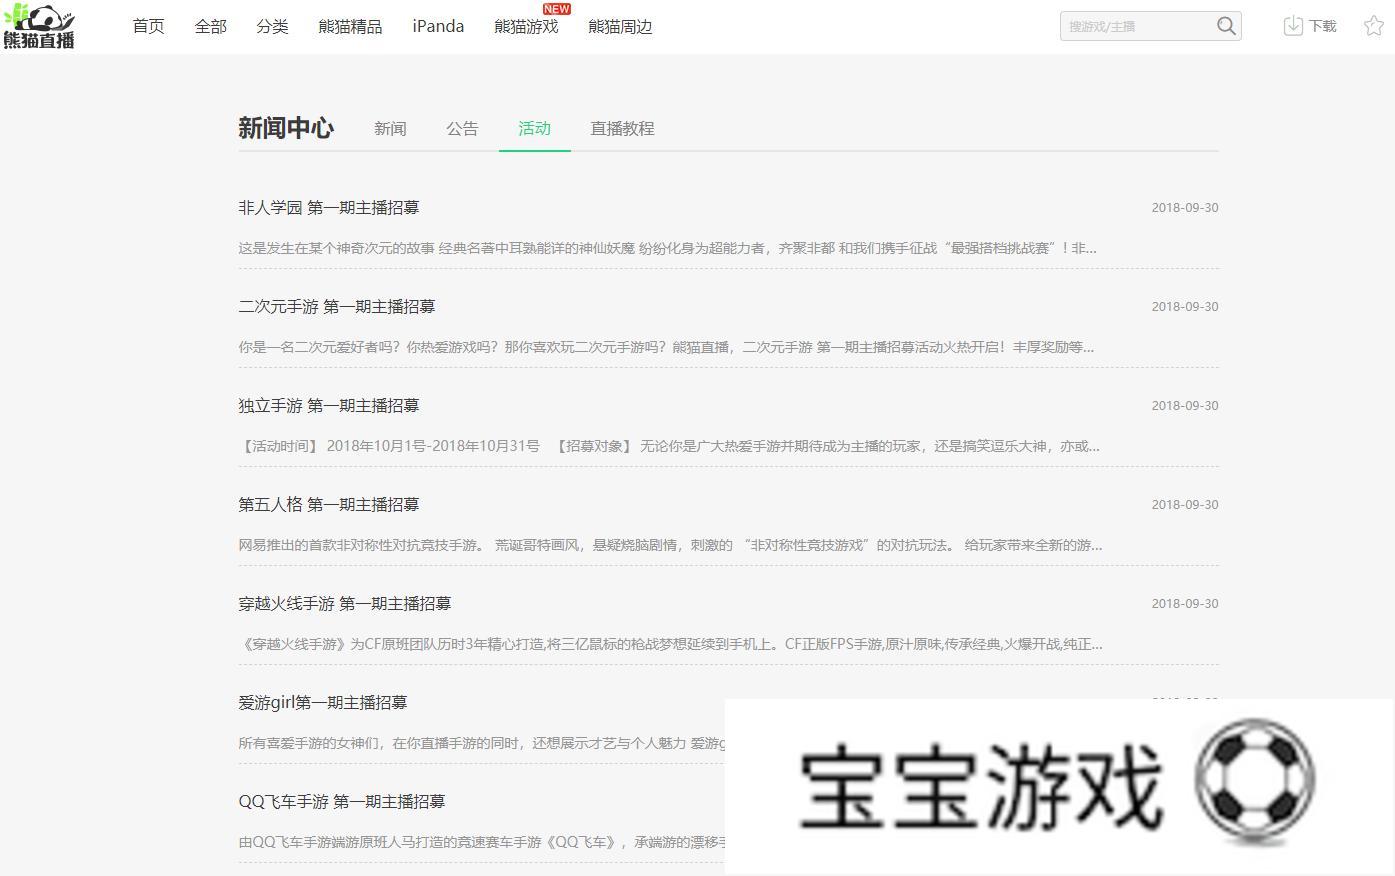The image size is (1395, 876).
Task: Open article 非人学园 第一期主播招募
Action: click(328, 208)
